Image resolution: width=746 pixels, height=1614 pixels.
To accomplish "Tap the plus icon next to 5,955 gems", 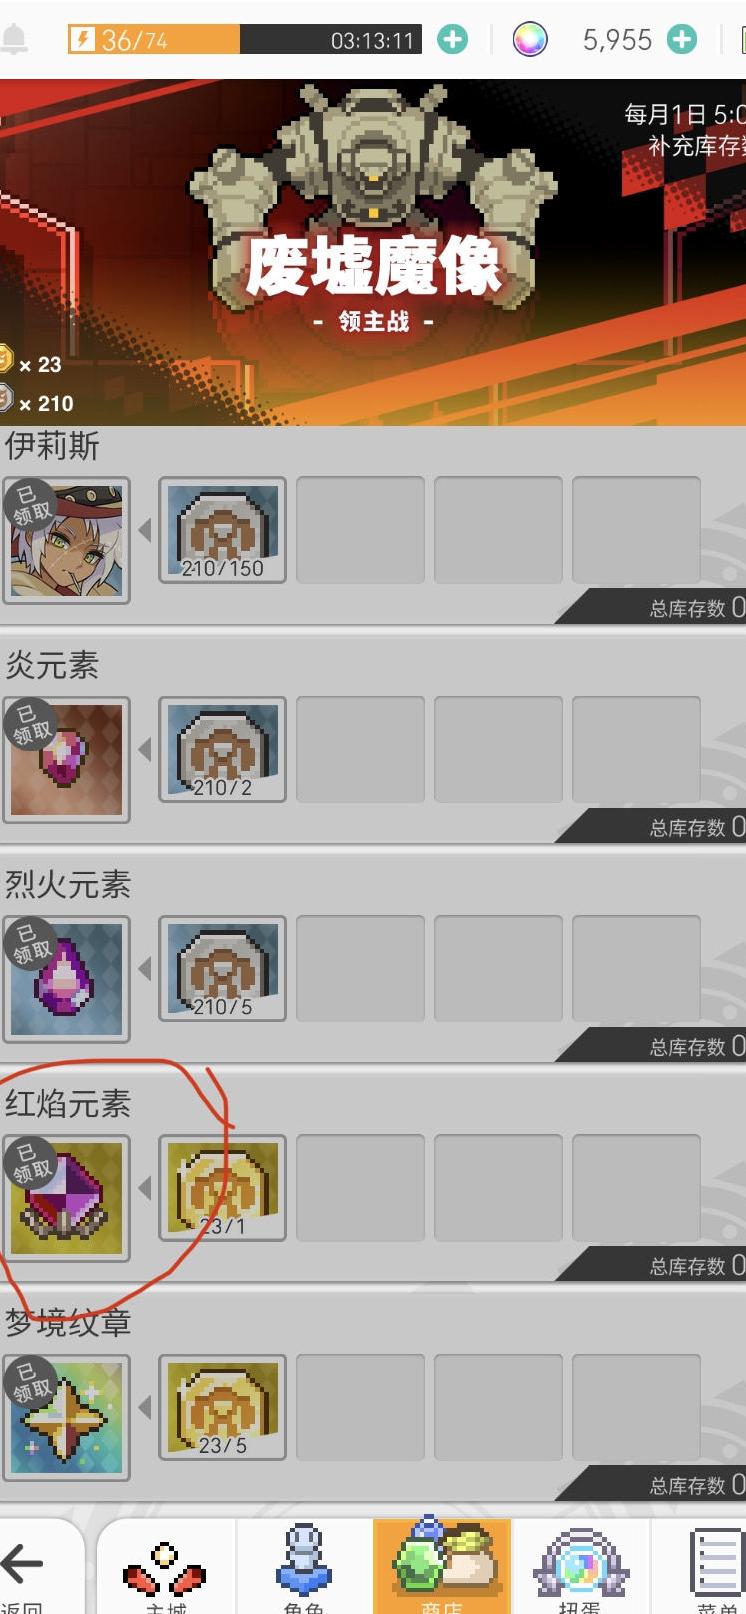I will tap(682, 40).
